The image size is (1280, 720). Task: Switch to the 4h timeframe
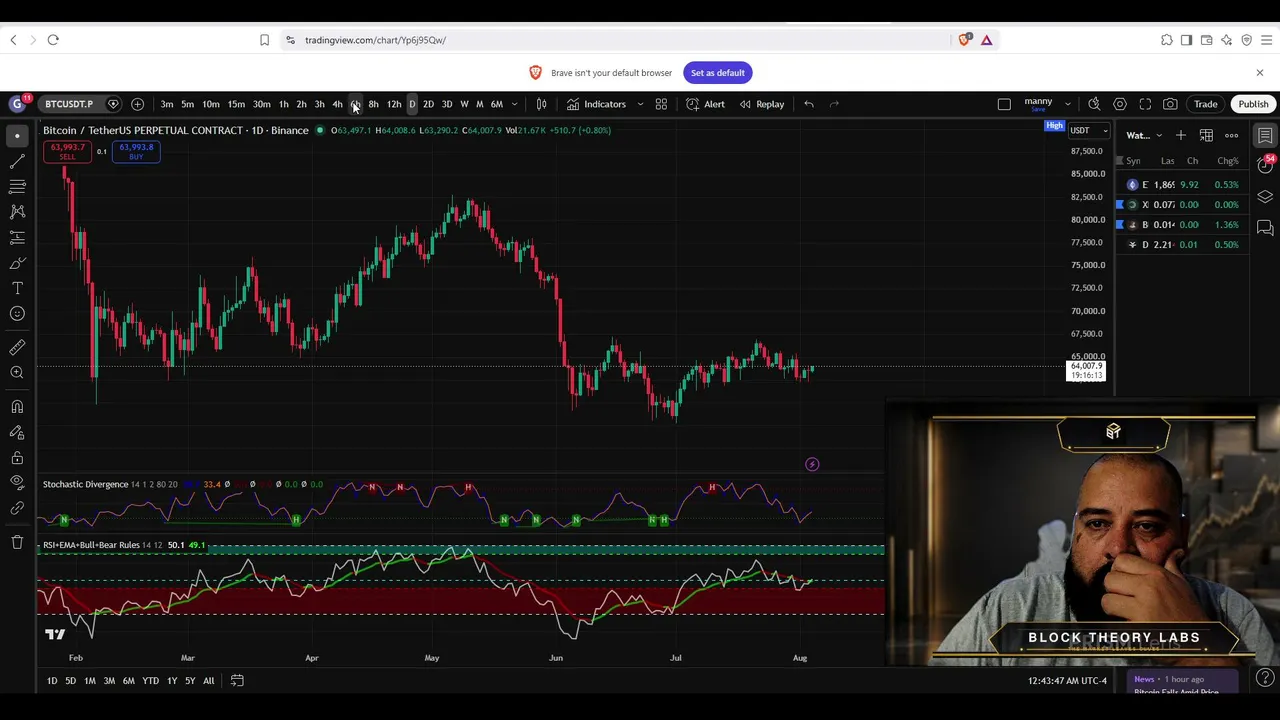click(337, 104)
